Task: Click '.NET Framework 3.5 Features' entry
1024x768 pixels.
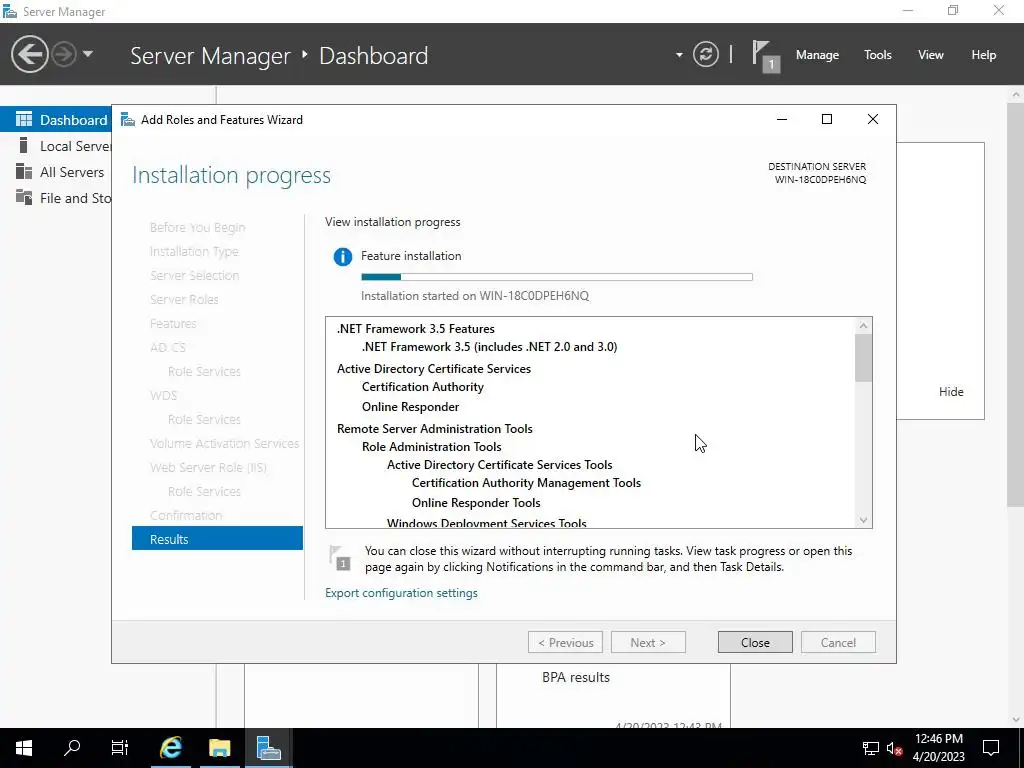Action: (x=415, y=328)
